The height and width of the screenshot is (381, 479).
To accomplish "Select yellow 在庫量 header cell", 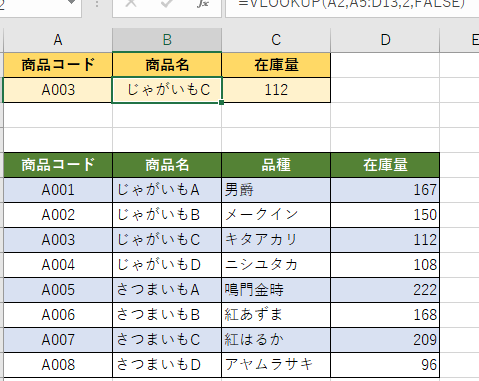I will pyautogui.click(x=276, y=65).
